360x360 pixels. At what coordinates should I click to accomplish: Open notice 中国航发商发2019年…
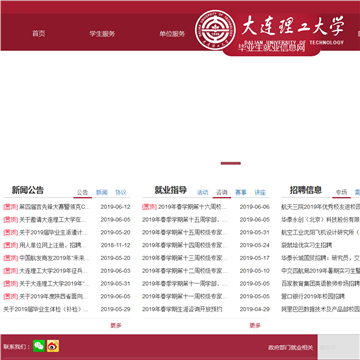click(47, 258)
